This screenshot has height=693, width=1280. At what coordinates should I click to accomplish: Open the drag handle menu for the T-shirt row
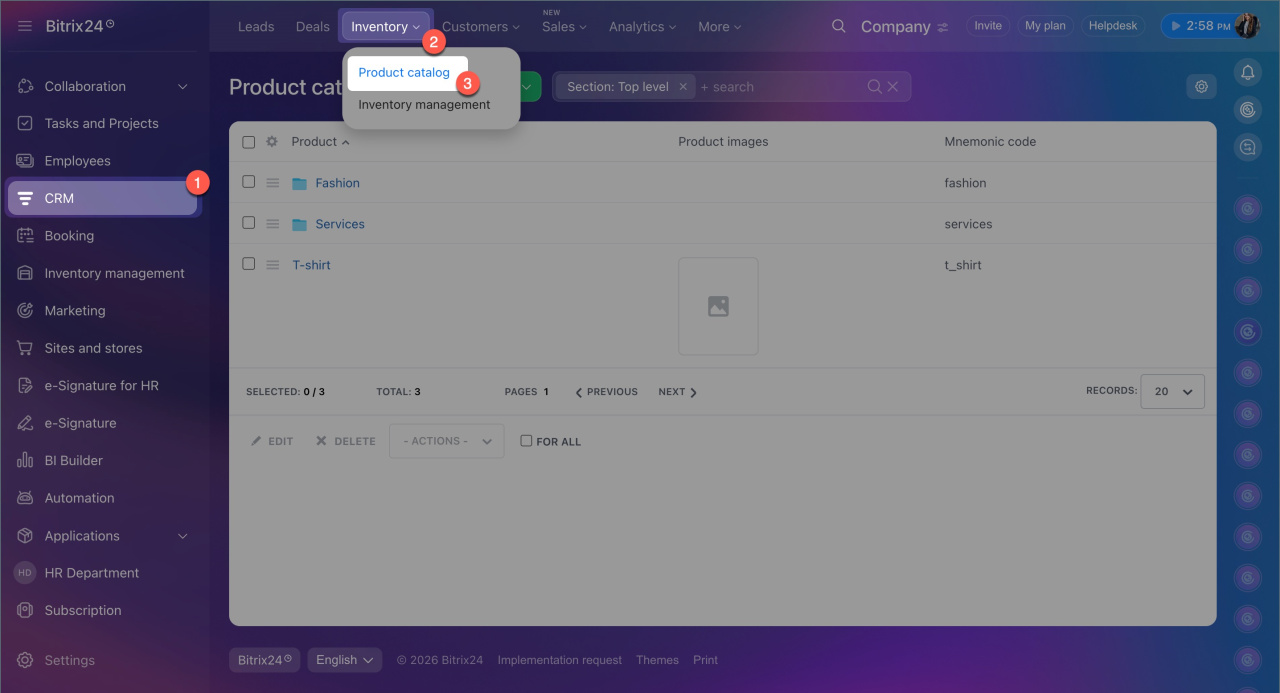coord(272,265)
